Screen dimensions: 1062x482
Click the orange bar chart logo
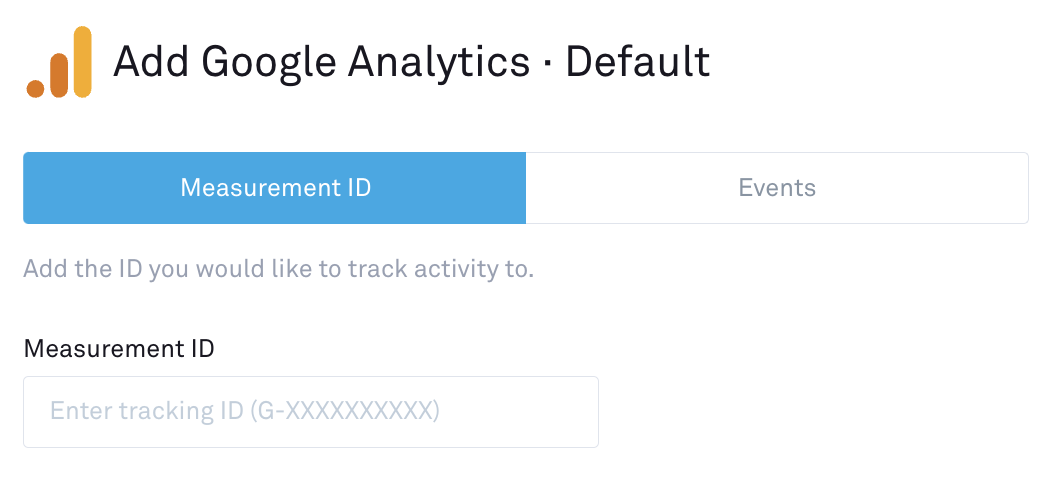(x=59, y=63)
